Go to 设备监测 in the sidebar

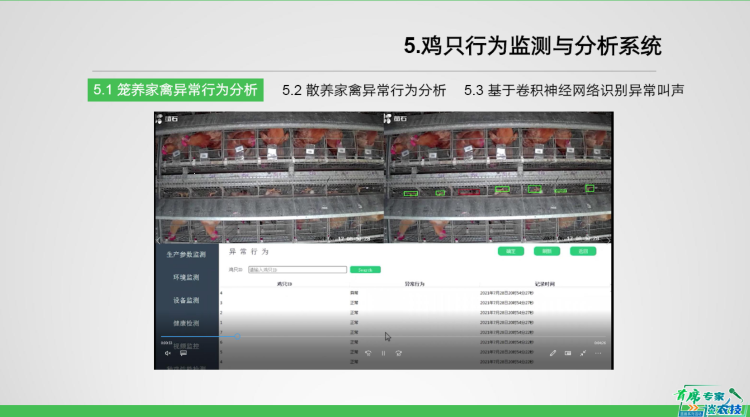pyautogui.click(x=186, y=300)
